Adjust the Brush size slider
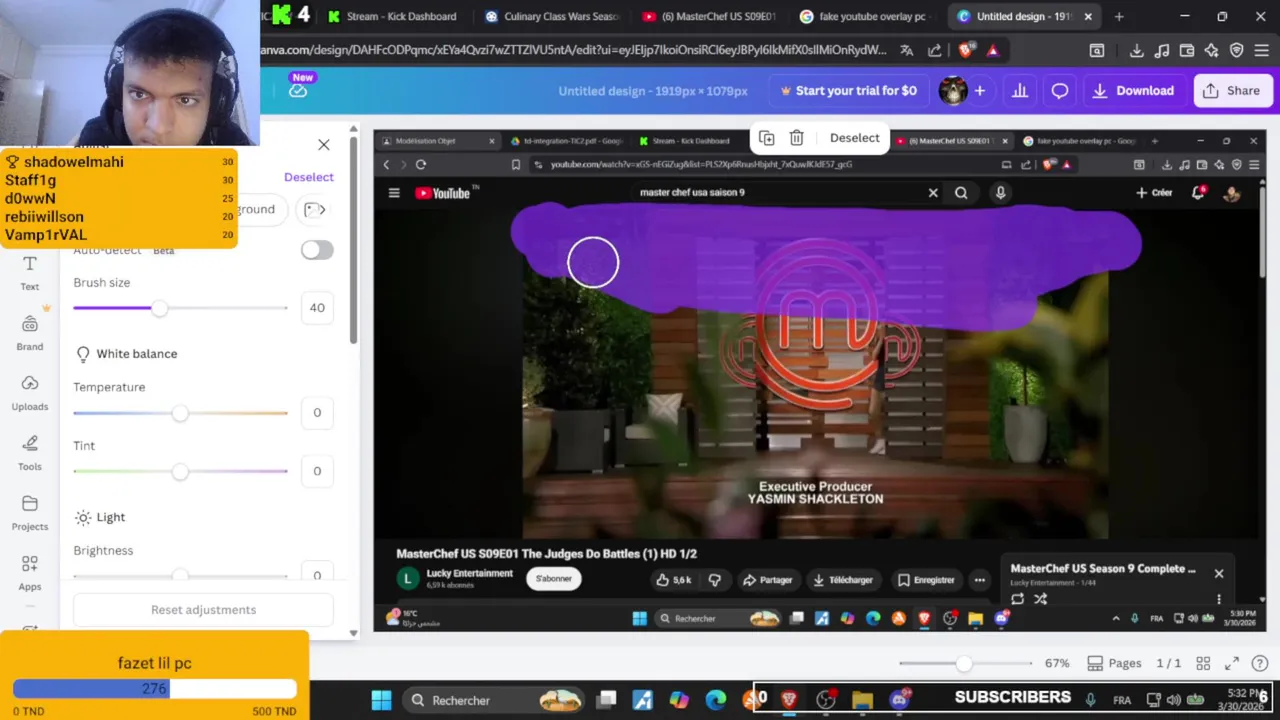1280x720 pixels. coord(180,308)
